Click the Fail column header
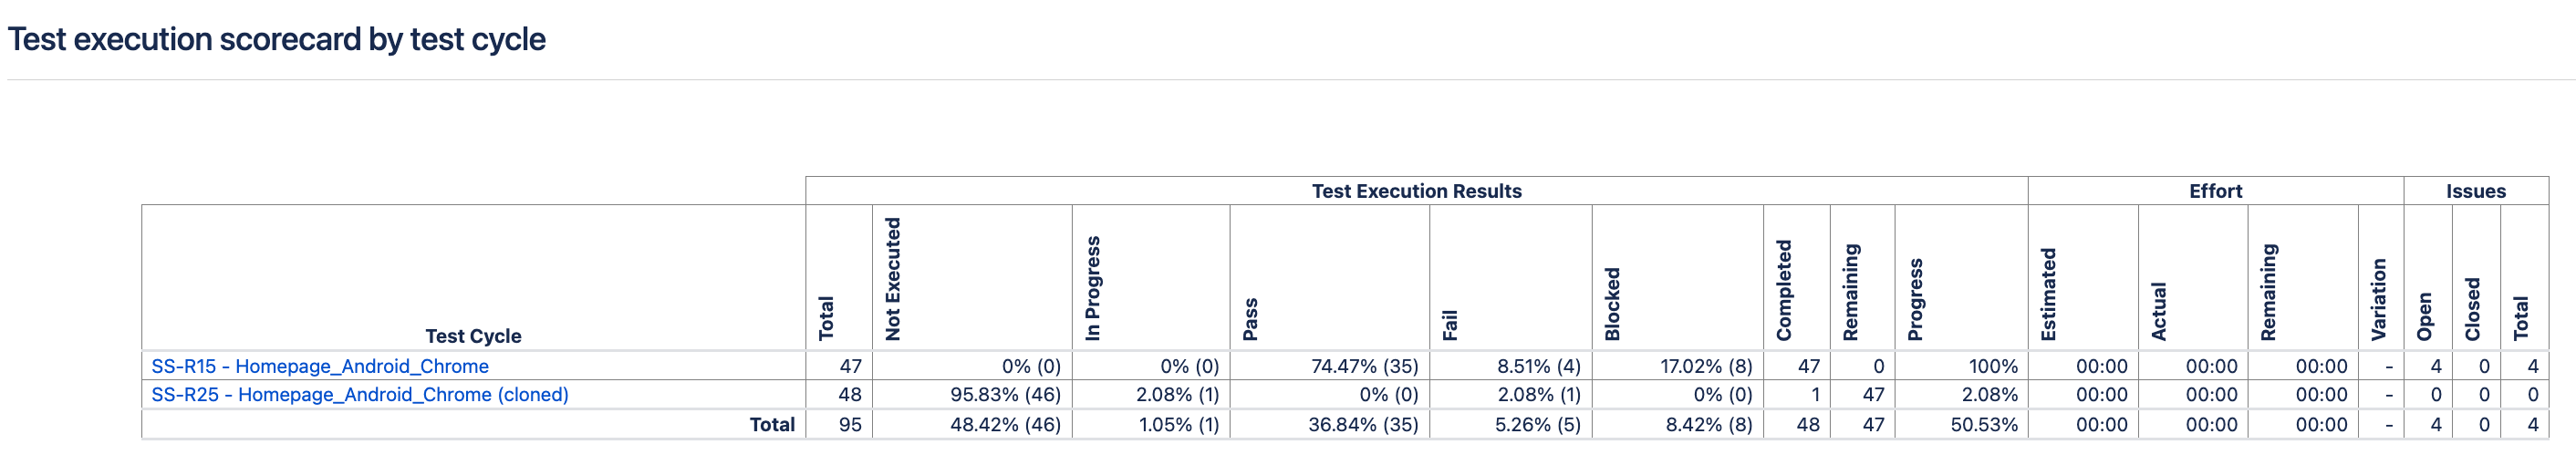2576x465 pixels. 1450,325
